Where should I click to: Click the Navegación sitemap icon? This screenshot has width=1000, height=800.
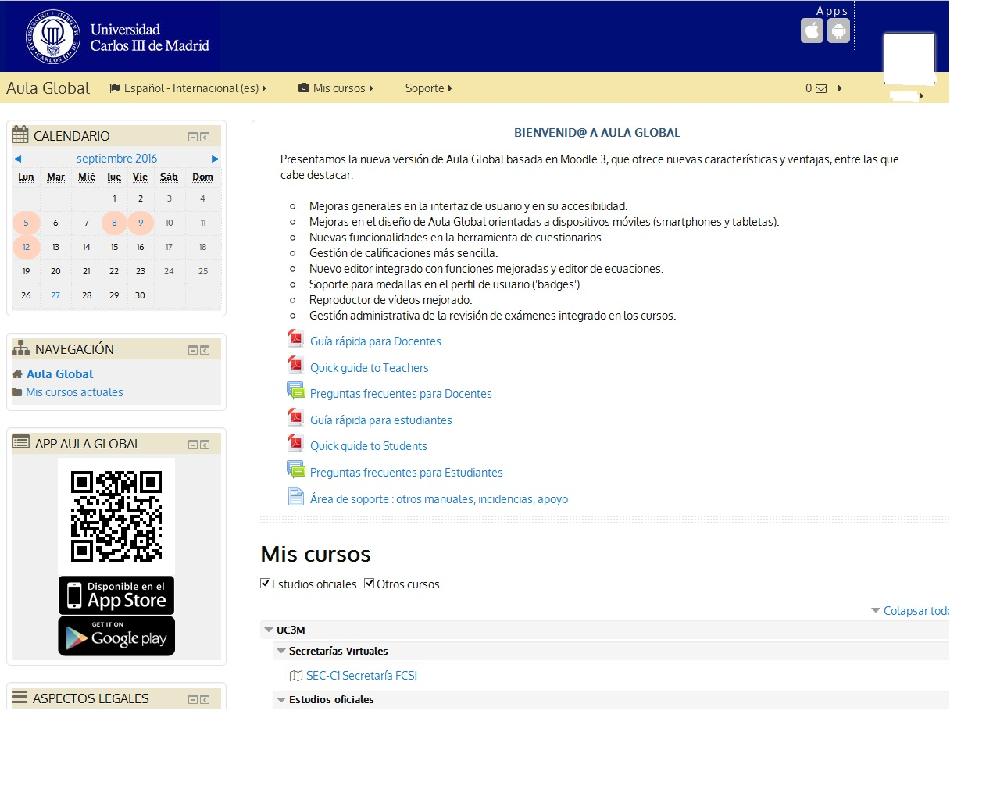point(21,348)
